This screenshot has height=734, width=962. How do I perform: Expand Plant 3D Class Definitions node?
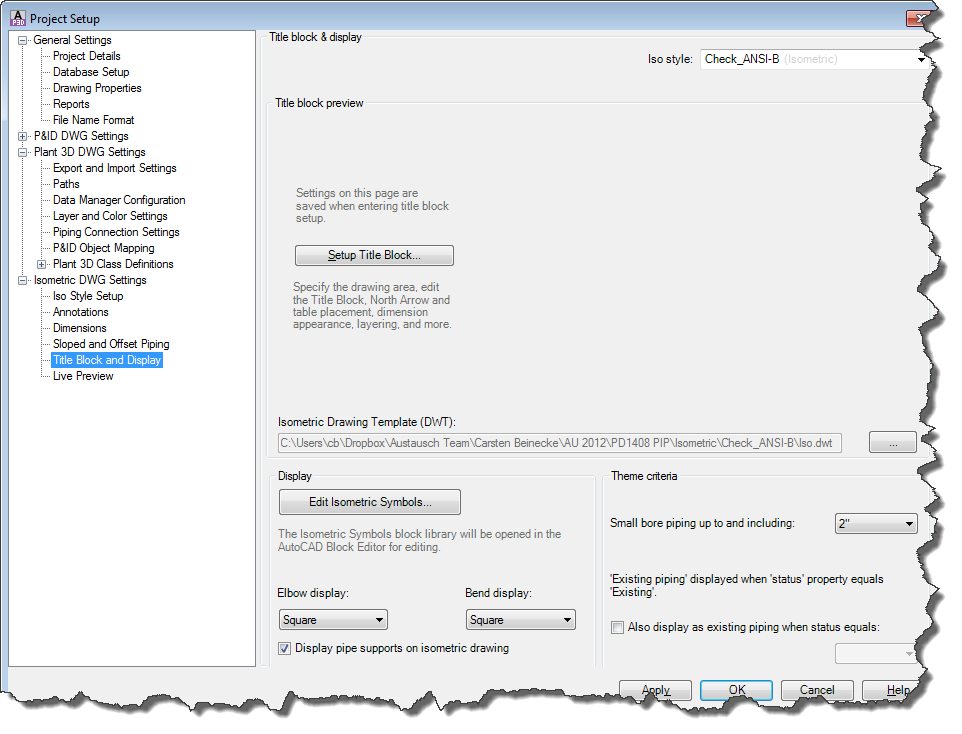[x=42, y=265]
